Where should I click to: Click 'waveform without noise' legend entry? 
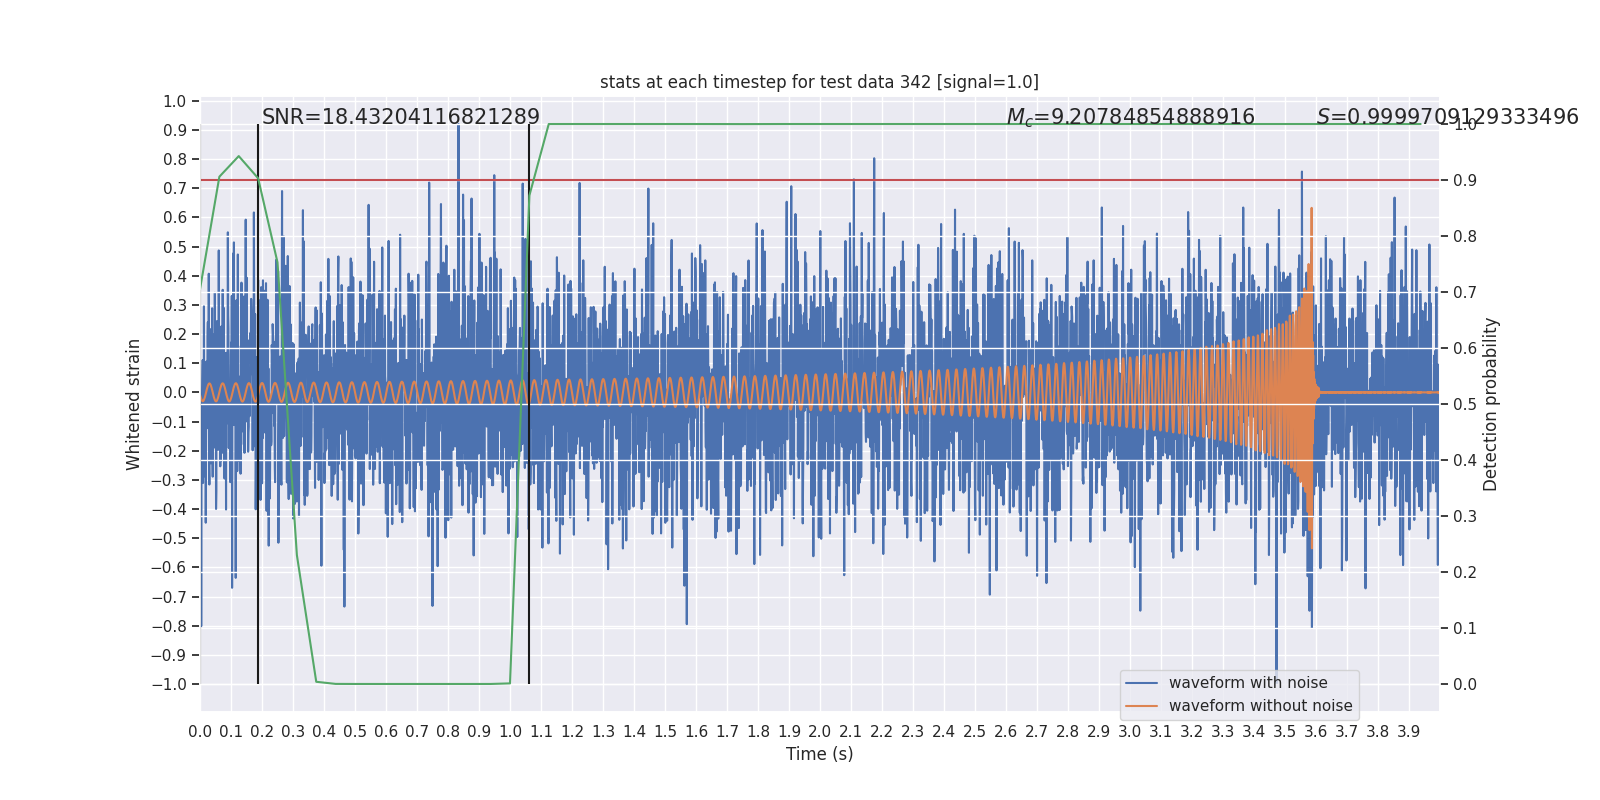click(x=1260, y=706)
